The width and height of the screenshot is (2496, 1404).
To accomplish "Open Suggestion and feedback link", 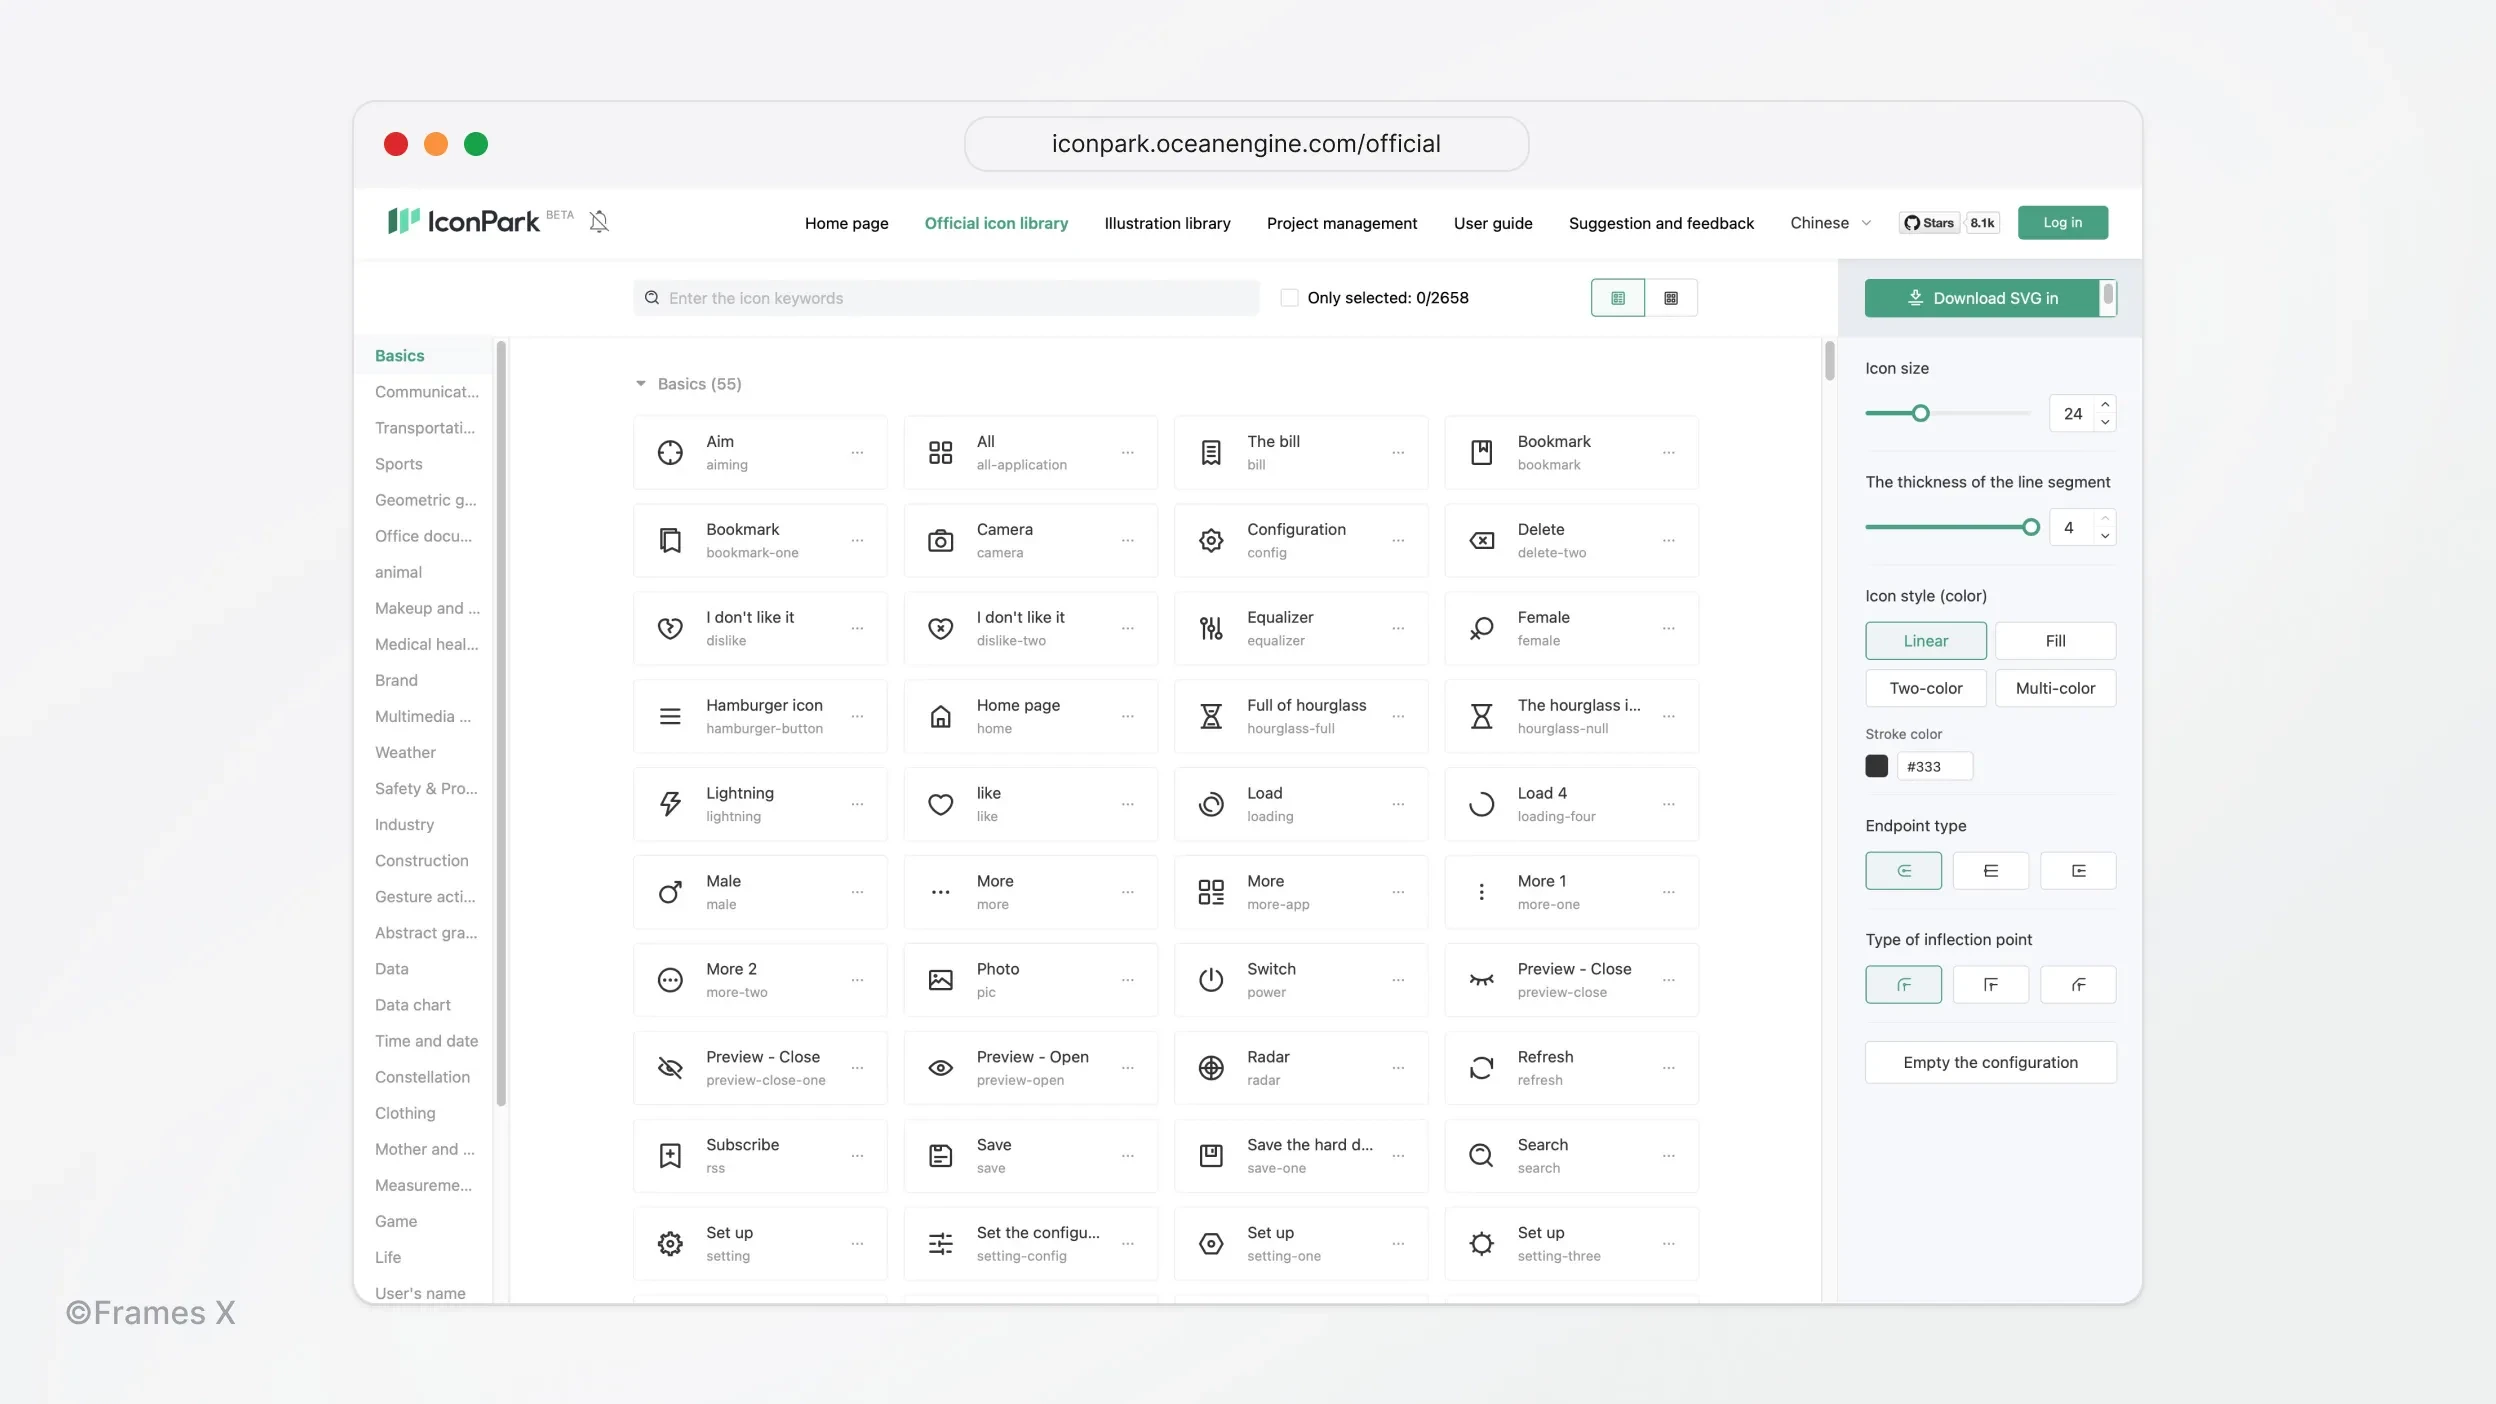I will pyautogui.click(x=1661, y=223).
